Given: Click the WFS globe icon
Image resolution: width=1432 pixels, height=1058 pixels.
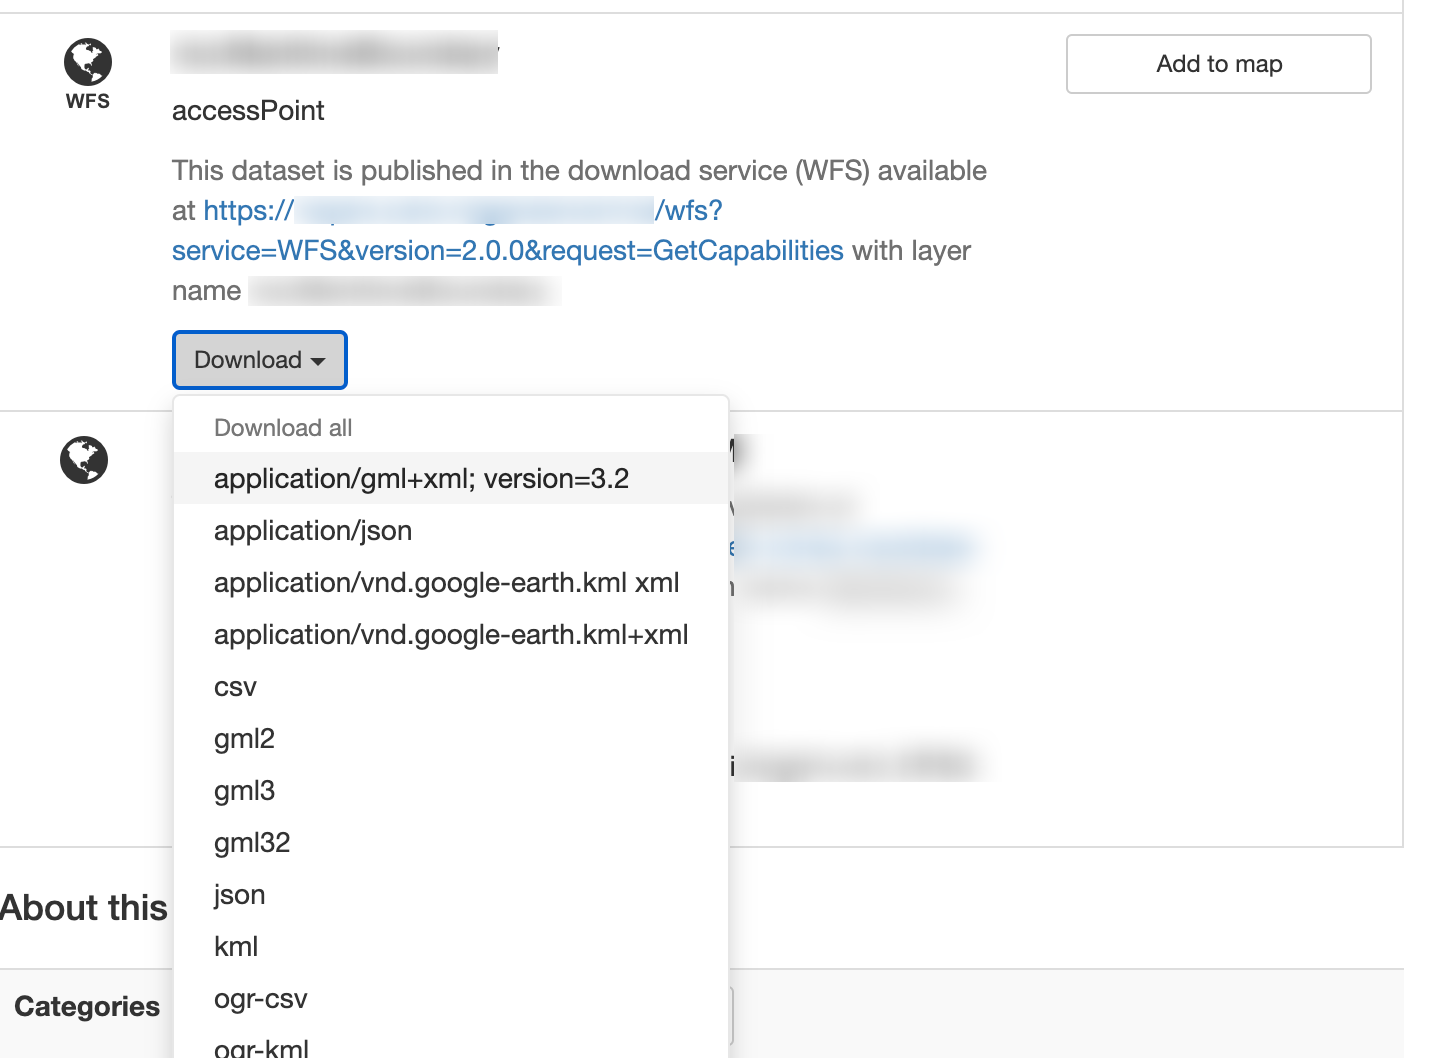Looking at the screenshot, I should click(x=88, y=62).
